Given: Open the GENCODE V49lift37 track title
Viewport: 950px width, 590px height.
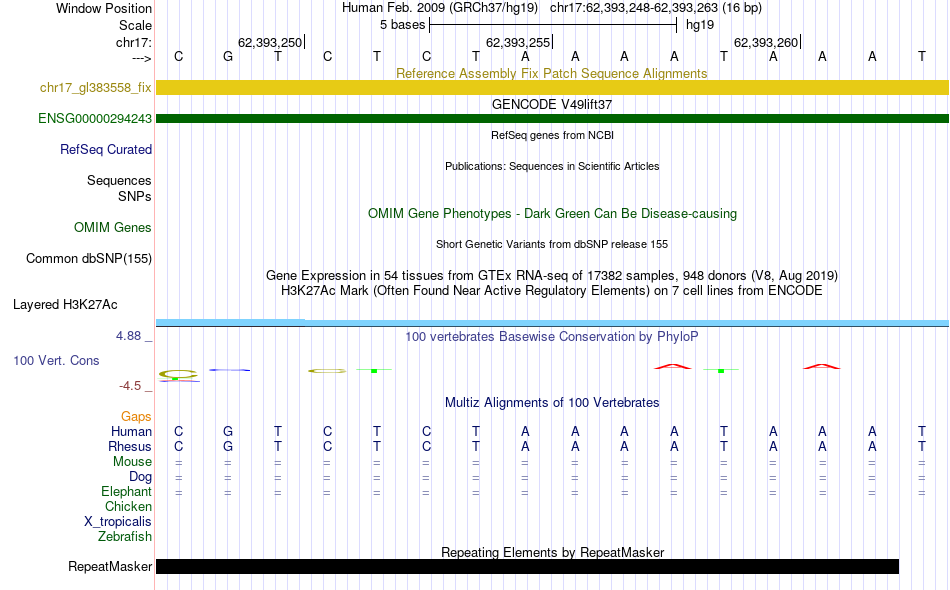Looking at the screenshot, I should coord(552,104).
